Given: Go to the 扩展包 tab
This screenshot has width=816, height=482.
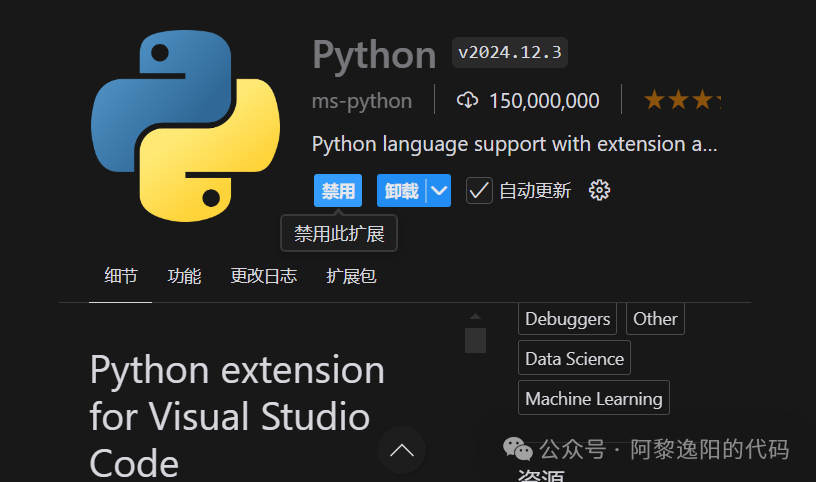Looking at the screenshot, I should 351,276.
